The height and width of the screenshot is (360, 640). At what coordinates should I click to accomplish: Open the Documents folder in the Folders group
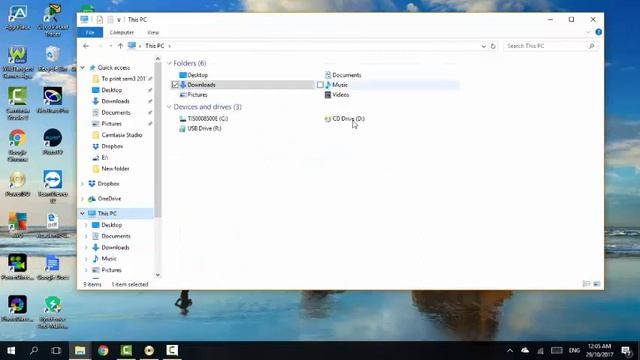click(347, 75)
